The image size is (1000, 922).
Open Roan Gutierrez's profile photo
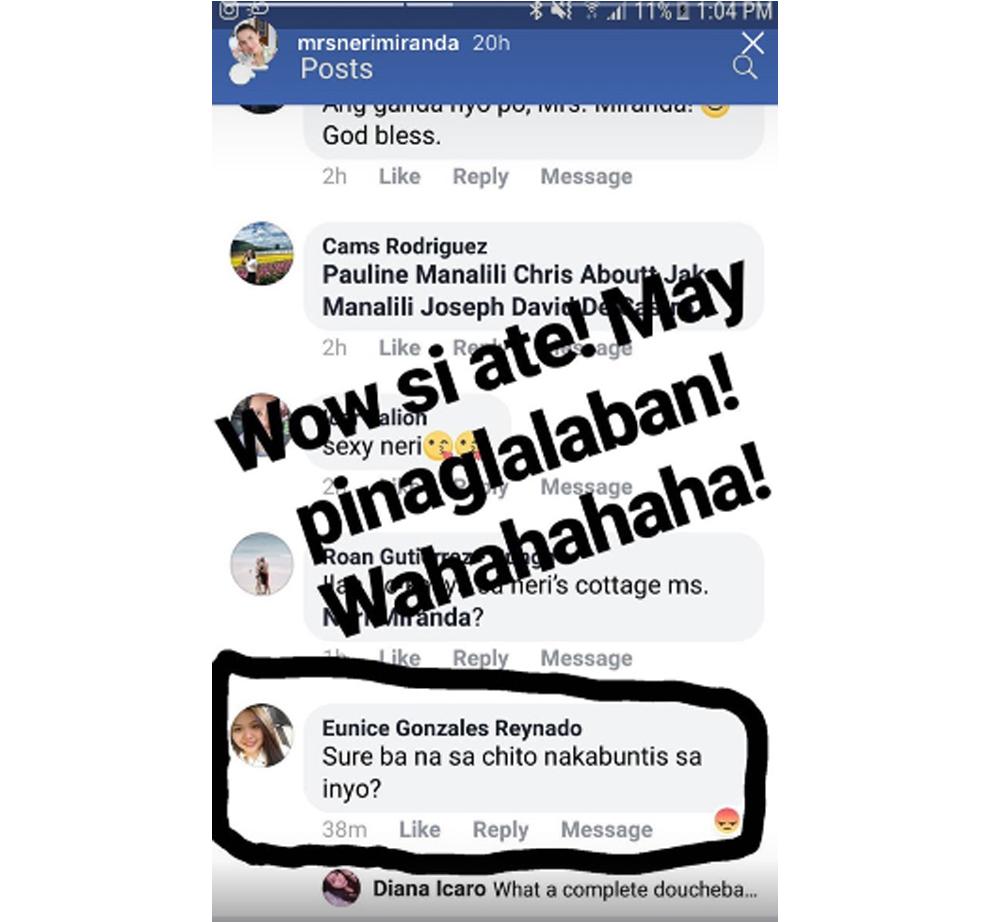[x=261, y=564]
